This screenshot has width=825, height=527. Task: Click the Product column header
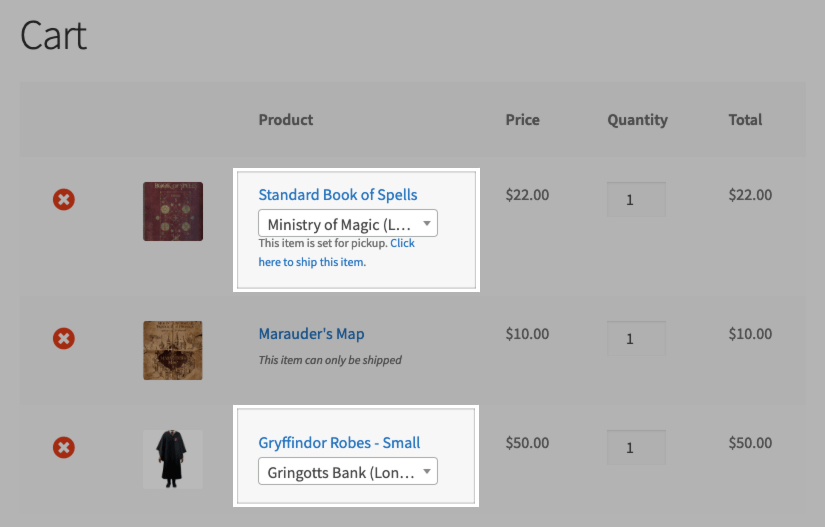click(286, 120)
